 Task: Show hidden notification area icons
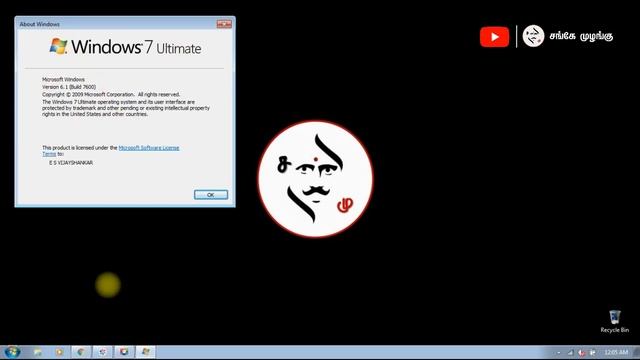pyautogui.click(x=559, y=352)
